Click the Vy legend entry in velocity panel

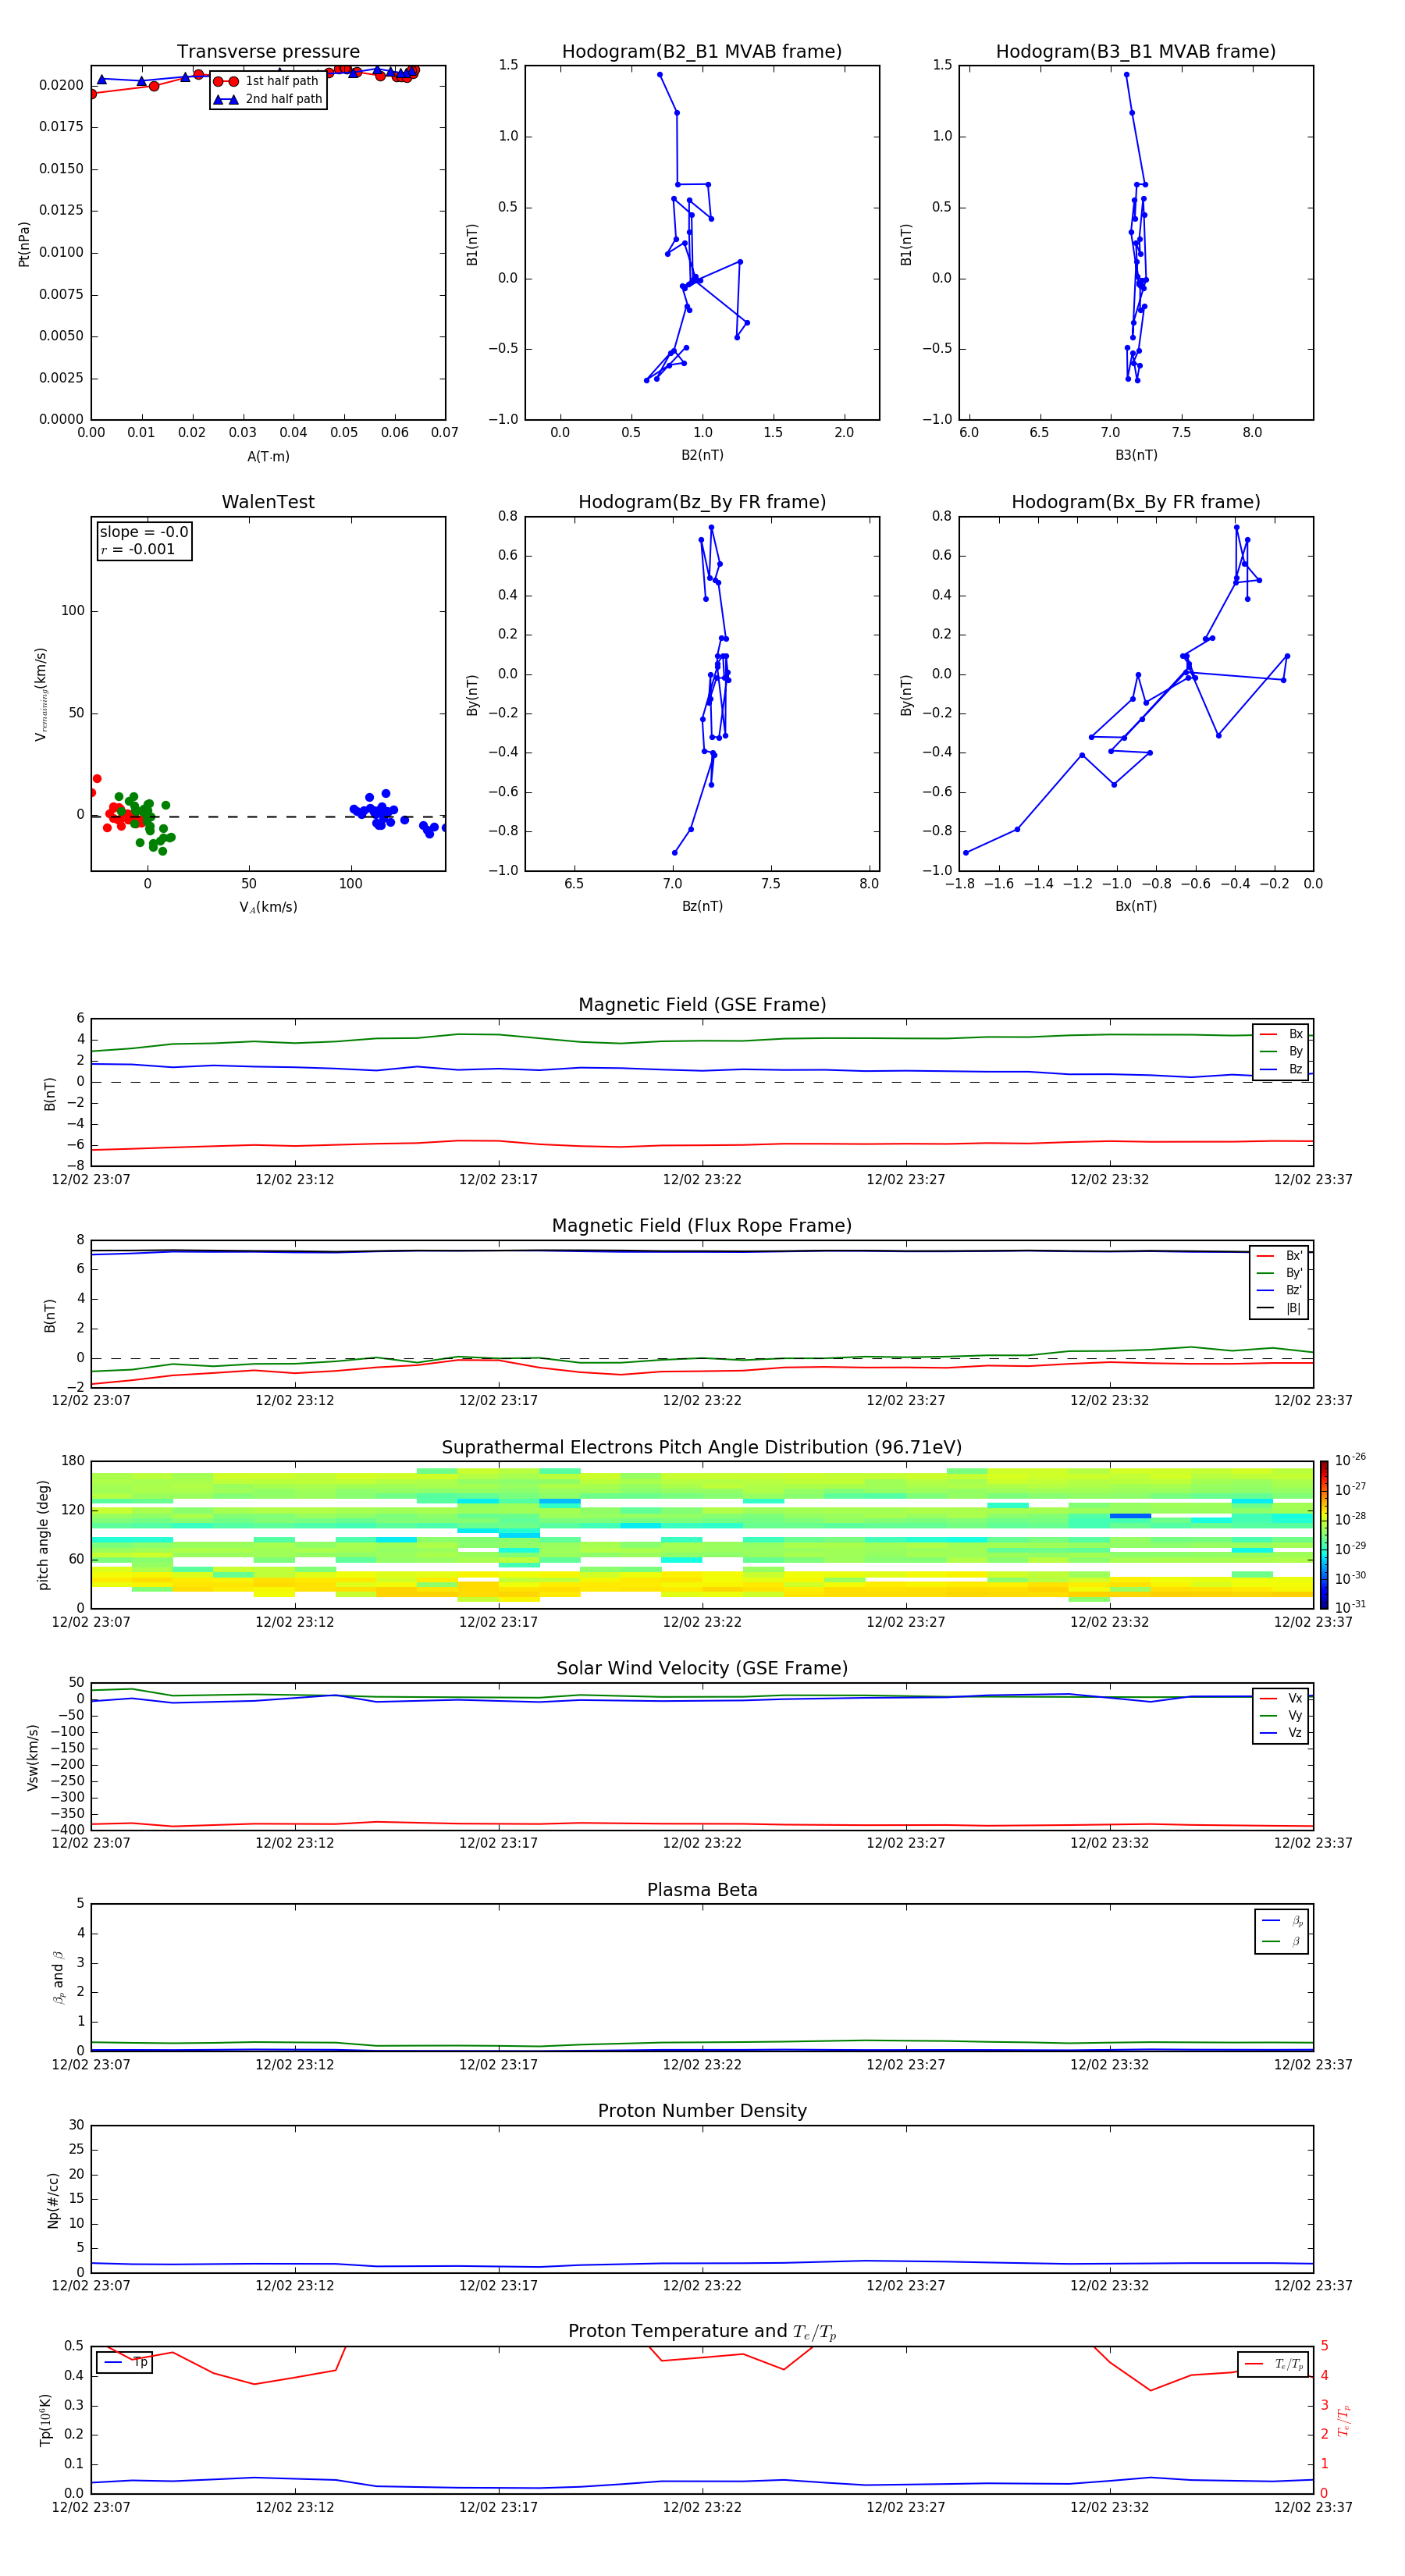(1281, 1715)
